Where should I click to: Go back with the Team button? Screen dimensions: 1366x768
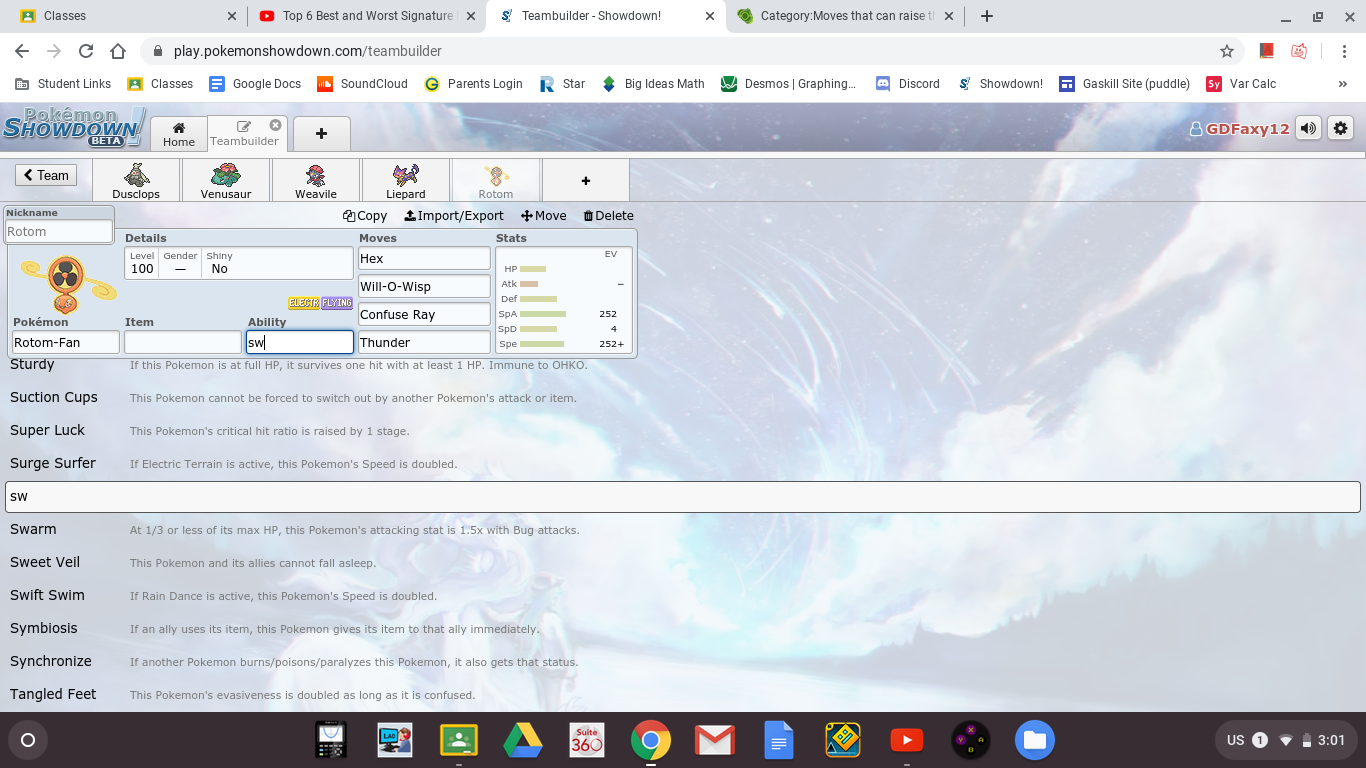coord(46,175)
